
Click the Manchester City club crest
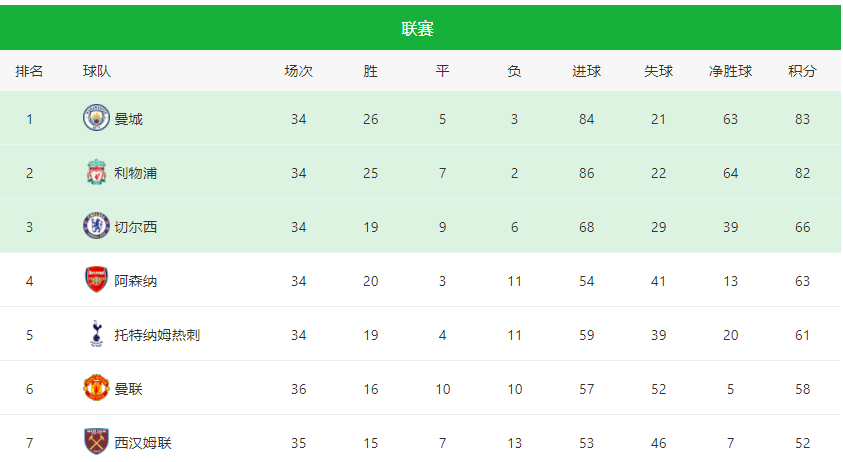pyautogui.click(x=96, y=119)
